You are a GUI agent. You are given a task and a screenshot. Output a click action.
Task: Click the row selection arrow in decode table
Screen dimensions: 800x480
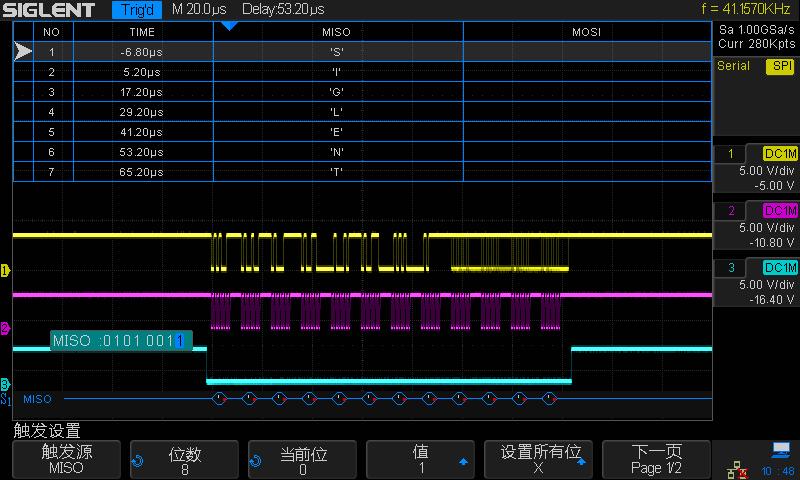(22, 51)
